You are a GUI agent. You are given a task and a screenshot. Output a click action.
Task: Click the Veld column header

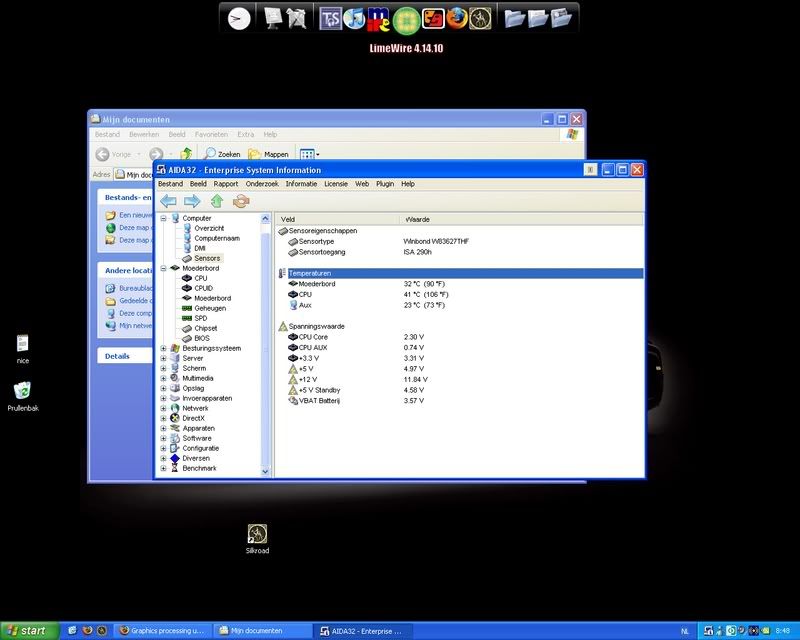click(x=337, y=219)
